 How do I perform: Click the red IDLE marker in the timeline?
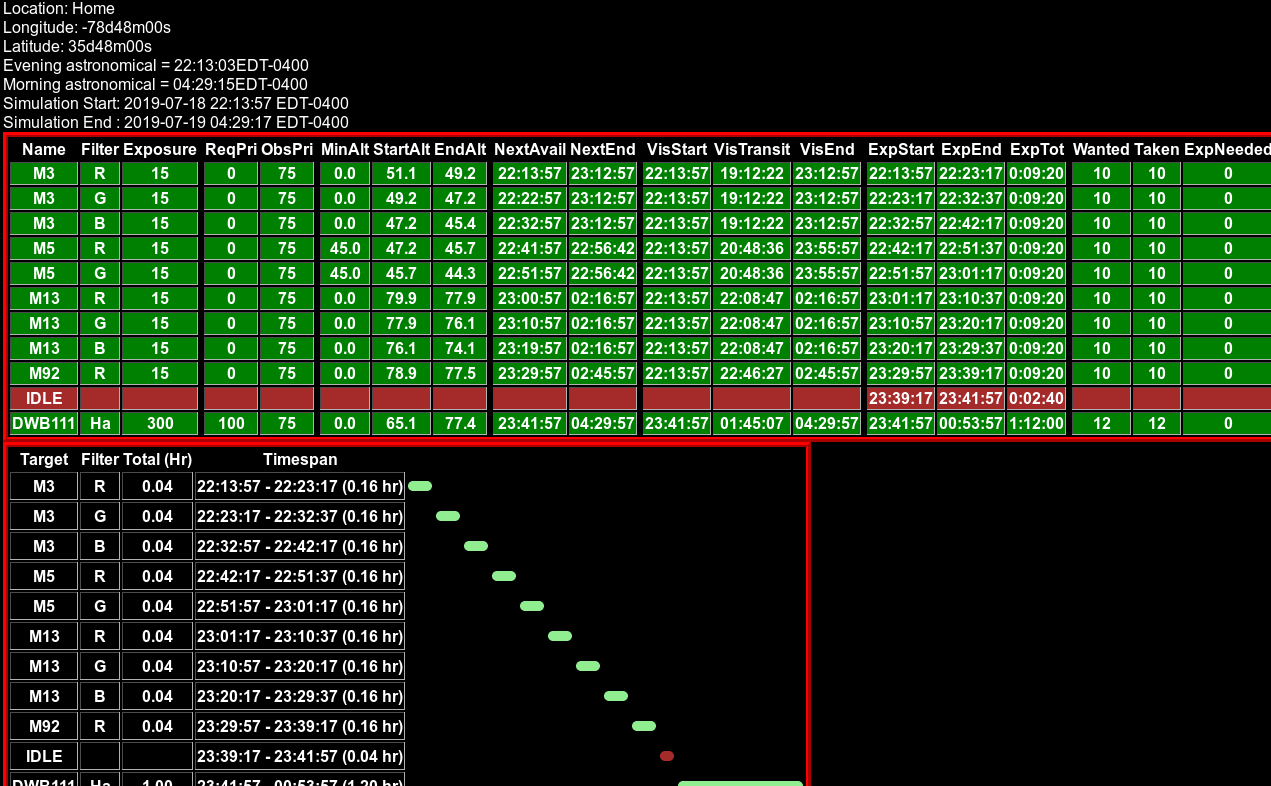click(x=666, y=756)
